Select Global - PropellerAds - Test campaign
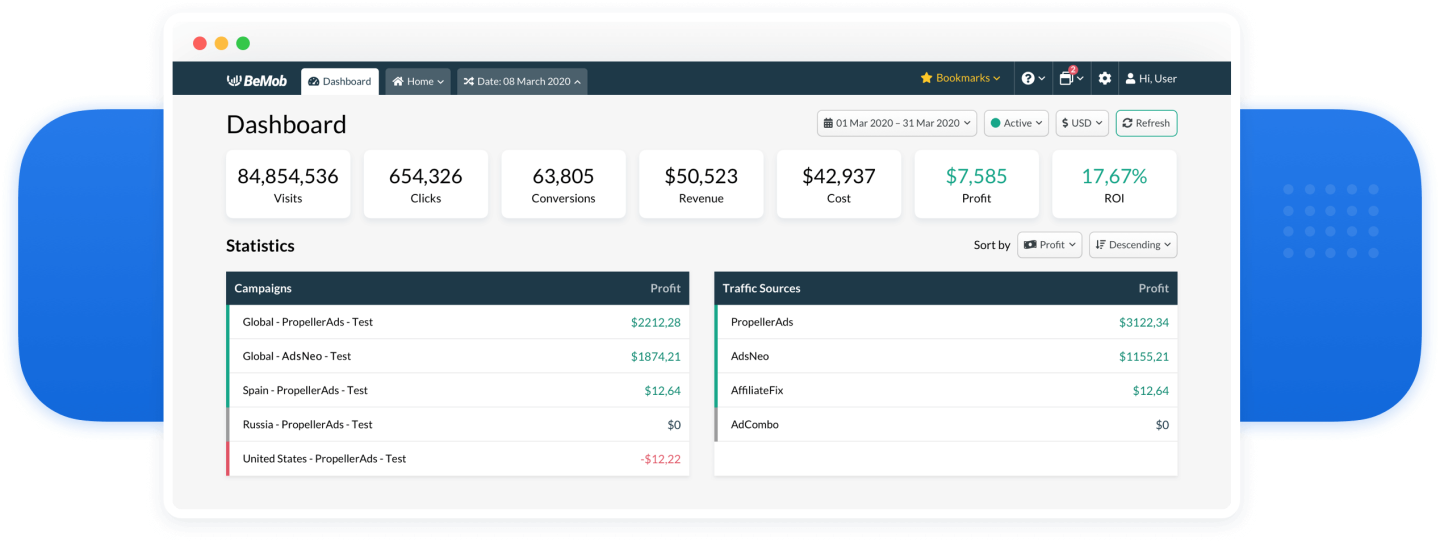This screenshot has height=541, width=1440. tap(308, 322)
